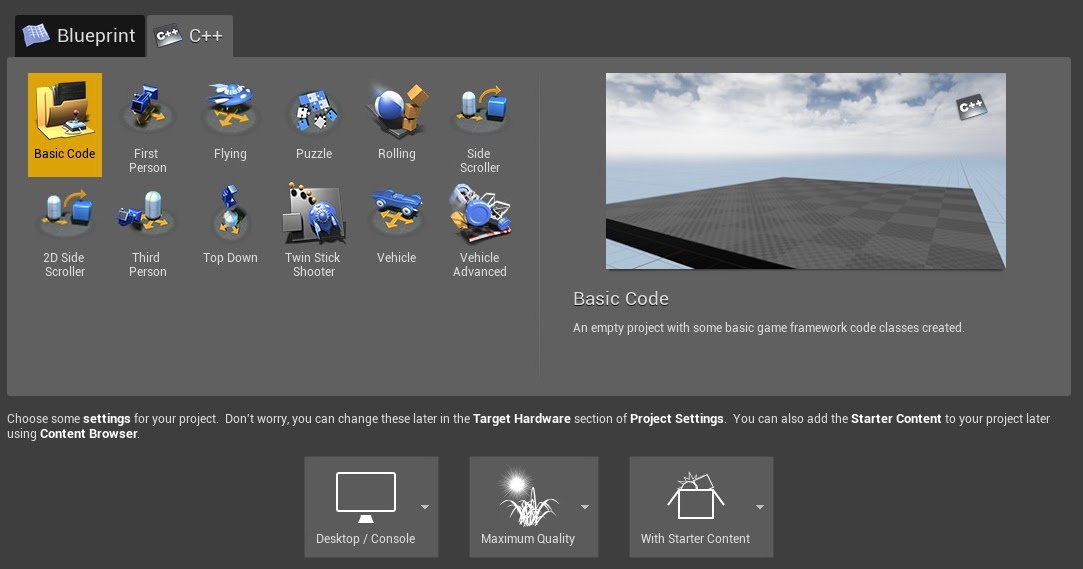Open the Desktop / Console dropdown arrow
The image size is (1083, 569).
425,507
